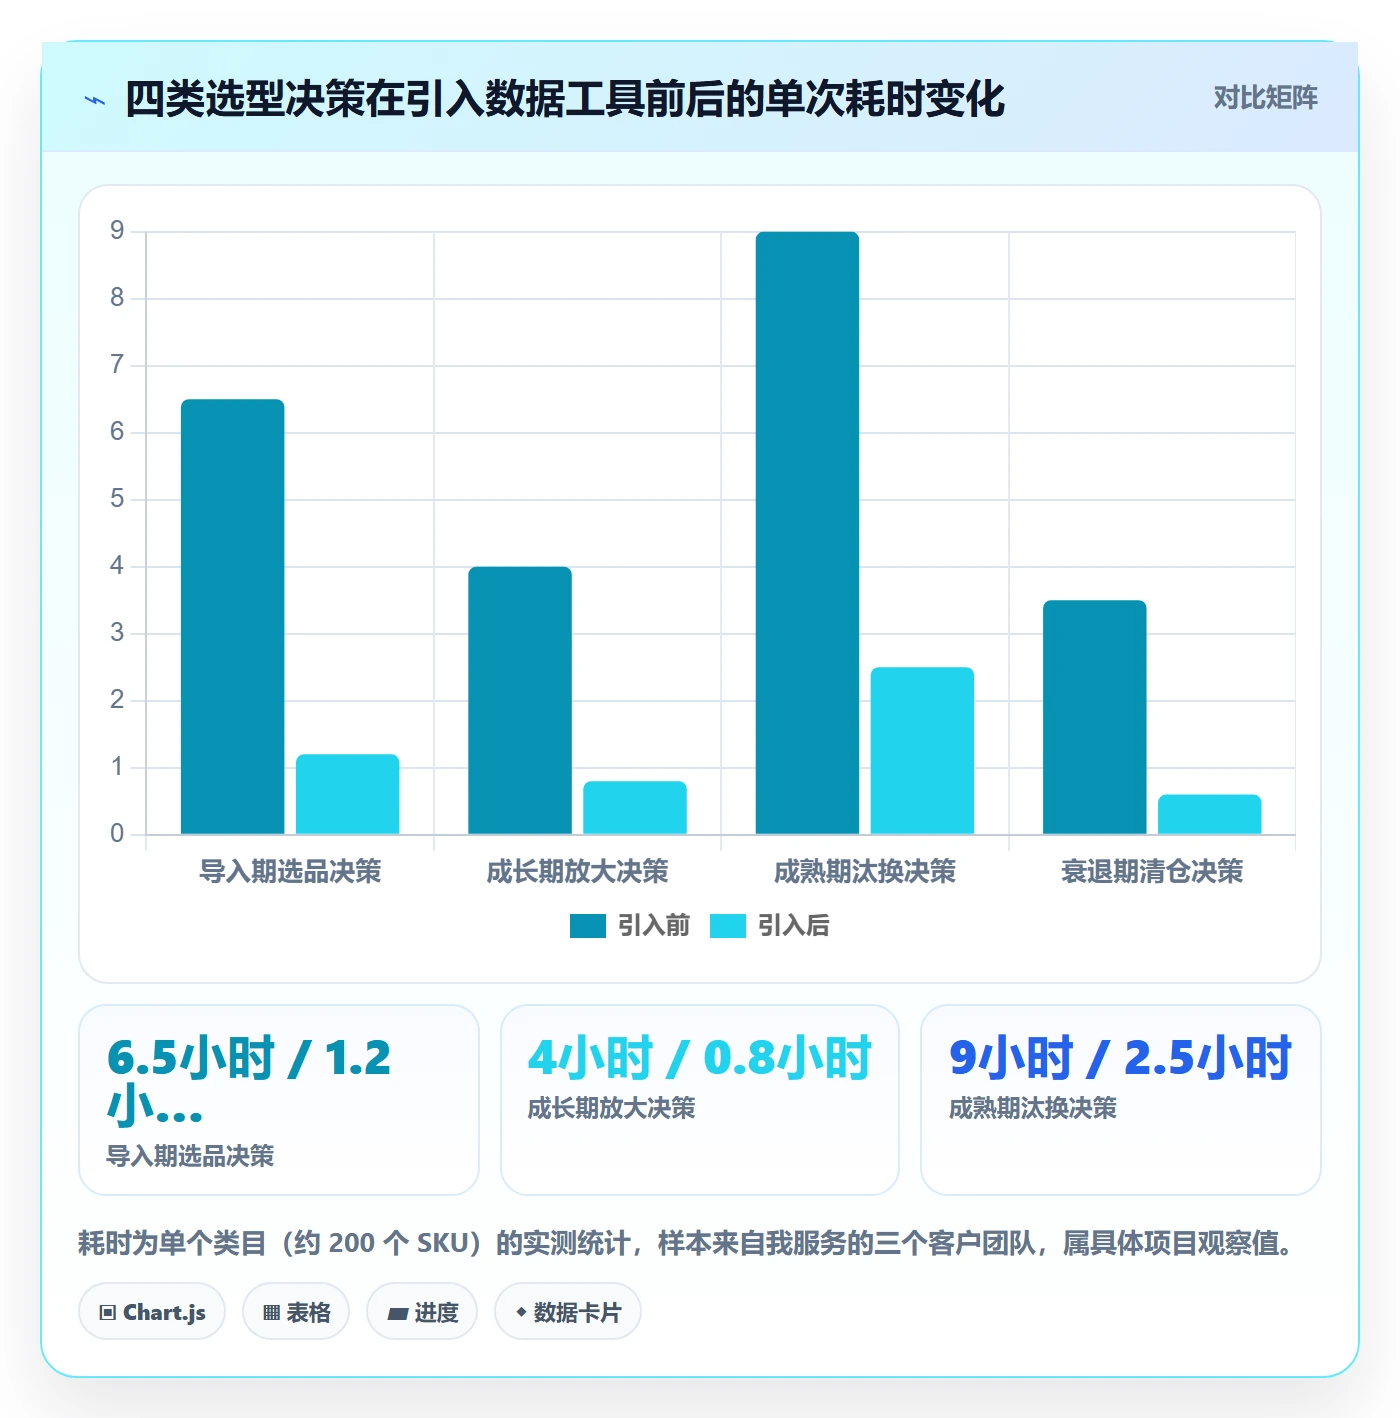Image resolution: width=1400 pixels, height=1418 pixels.
Task: Click the 导入期选品决策 caption in the stat card
Action: tap(190, 1156)
